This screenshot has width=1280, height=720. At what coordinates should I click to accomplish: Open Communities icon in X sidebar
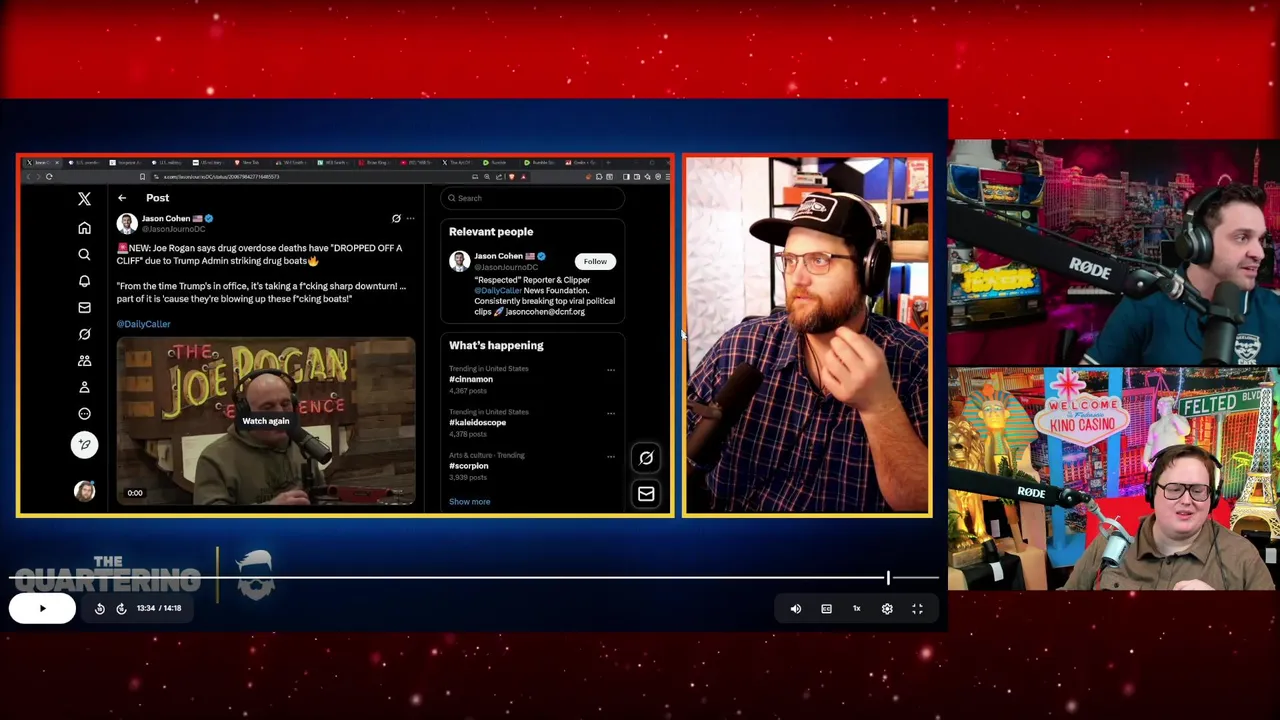coord(84,360)
